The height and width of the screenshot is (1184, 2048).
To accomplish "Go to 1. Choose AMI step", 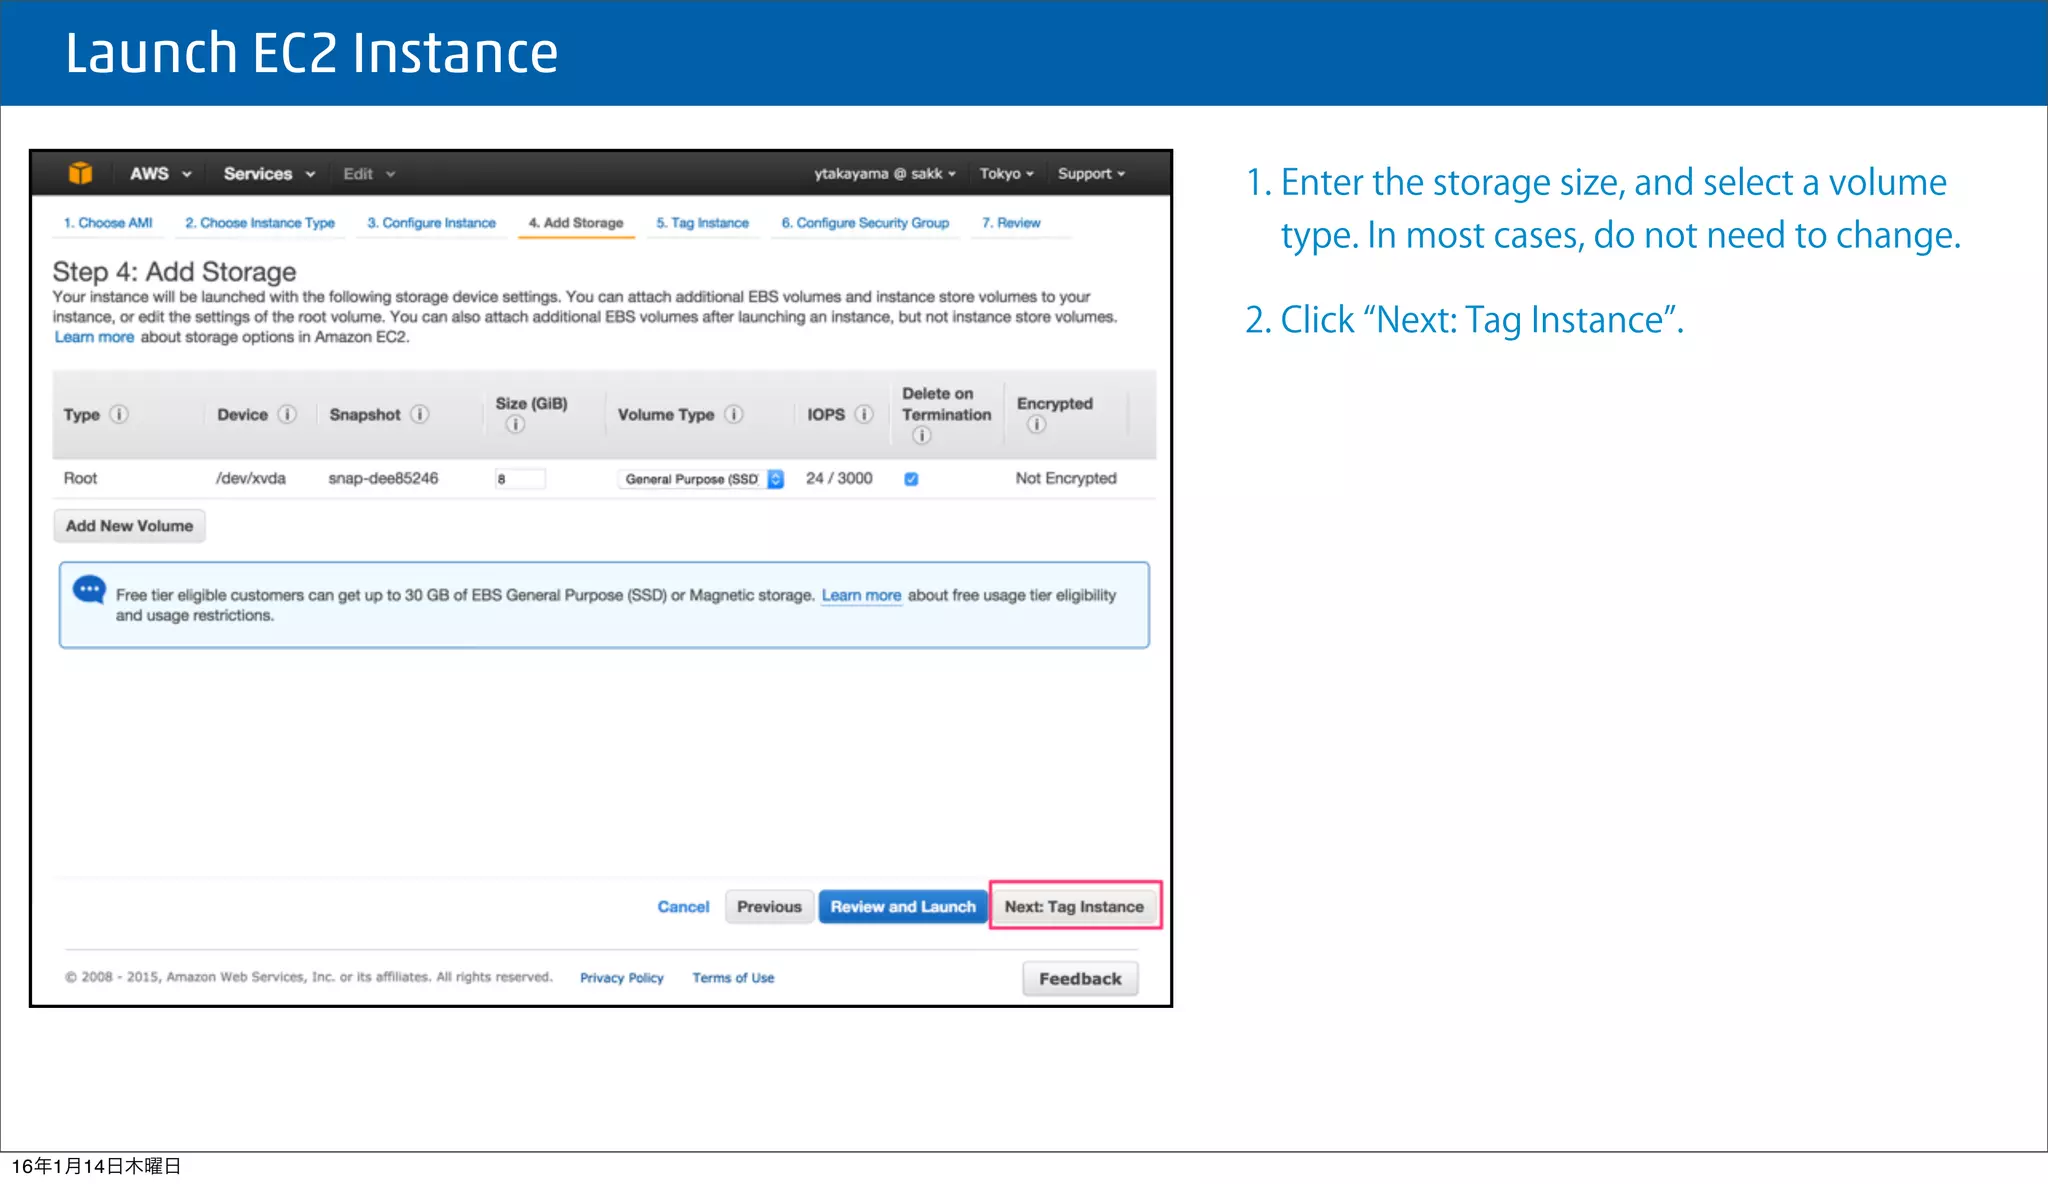I will 108,223.
